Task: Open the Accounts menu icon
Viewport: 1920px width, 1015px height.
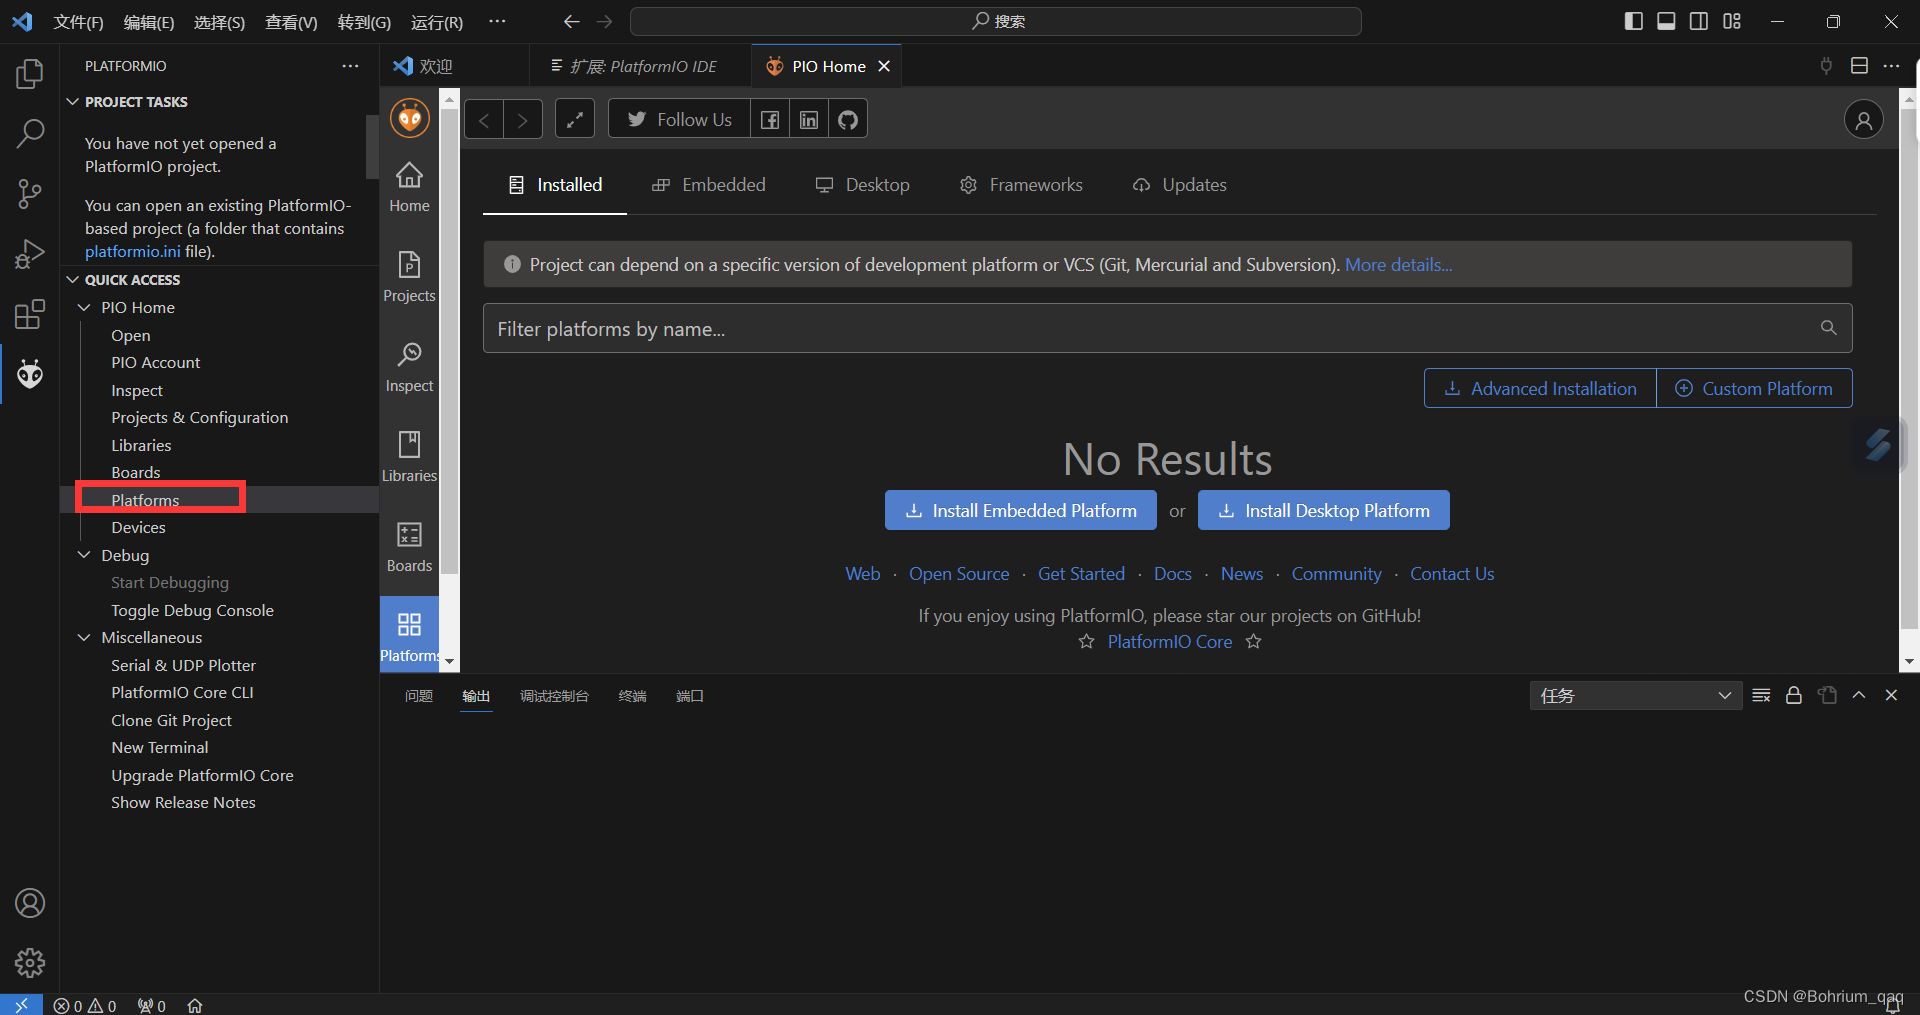Action: (30, 903)
